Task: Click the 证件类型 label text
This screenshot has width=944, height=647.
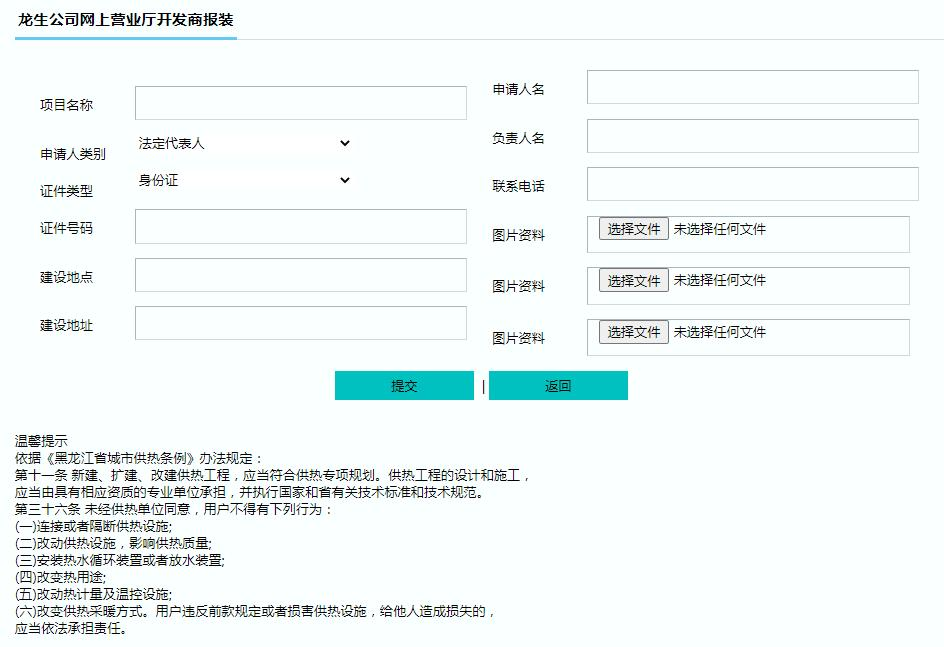Action: [66, 191]
